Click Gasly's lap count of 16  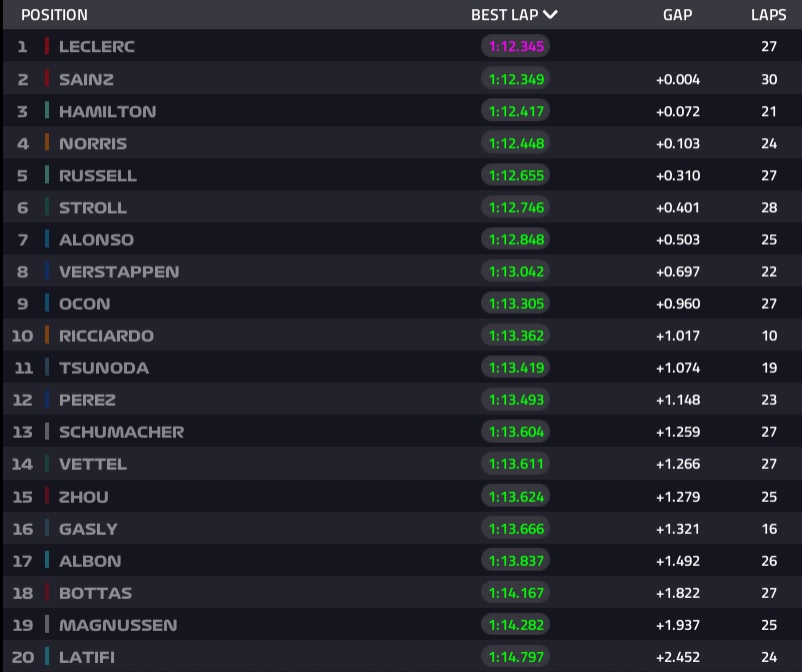[768, 529]
